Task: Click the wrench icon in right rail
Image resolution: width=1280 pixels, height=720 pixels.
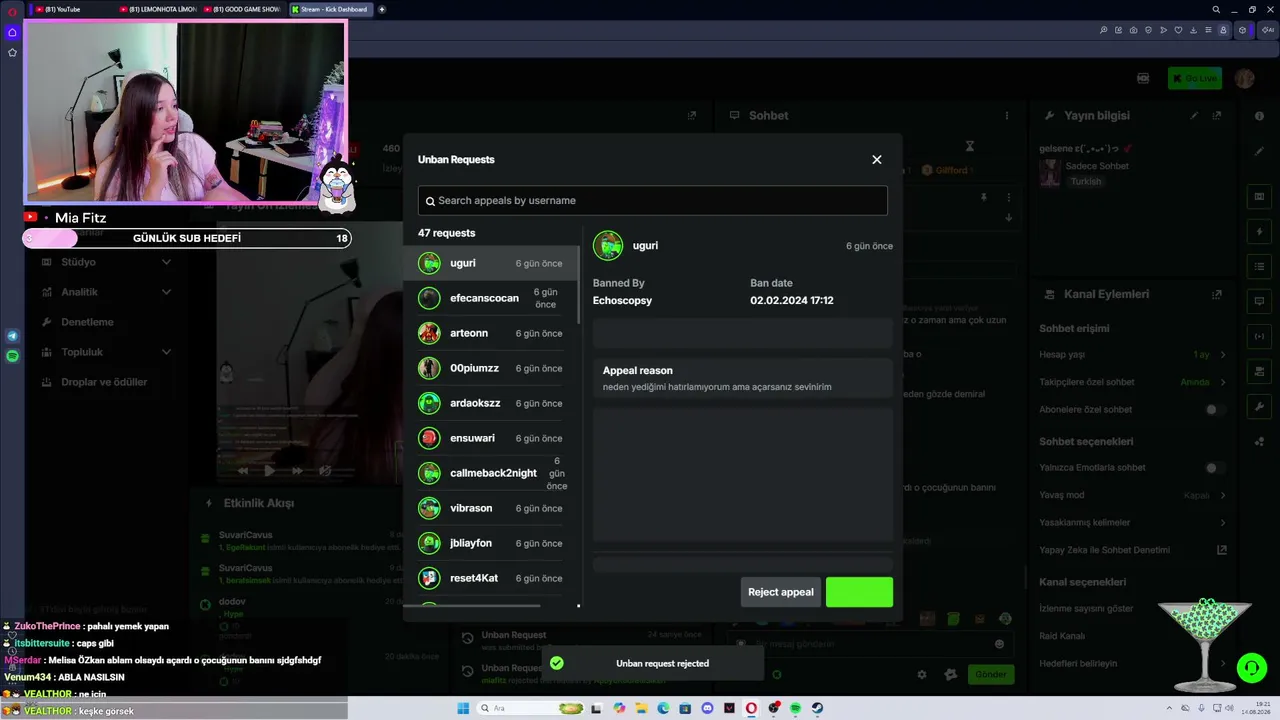Action: [1259, 407]
